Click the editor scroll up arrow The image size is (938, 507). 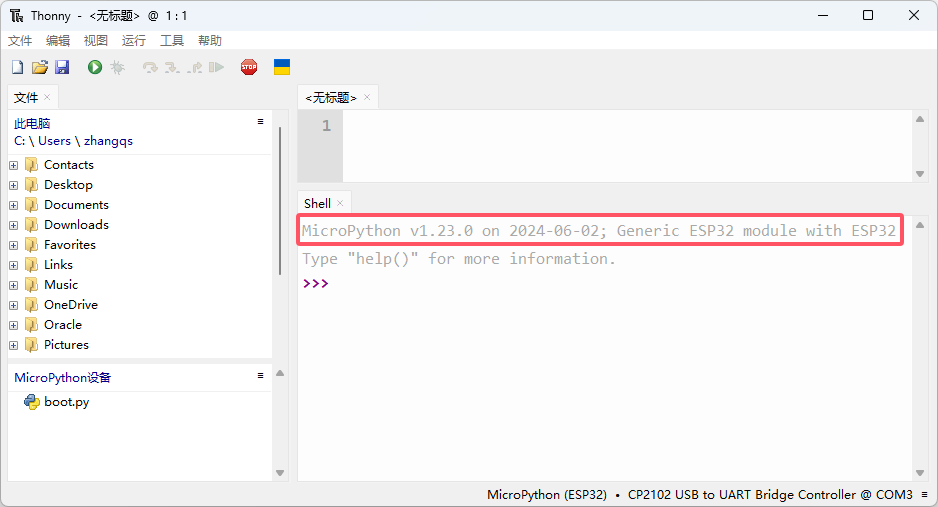(920, 119)
